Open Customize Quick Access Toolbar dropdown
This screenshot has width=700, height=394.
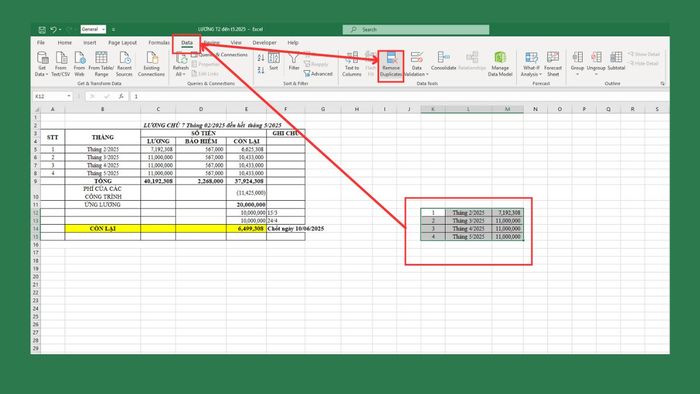click(113, 30)
